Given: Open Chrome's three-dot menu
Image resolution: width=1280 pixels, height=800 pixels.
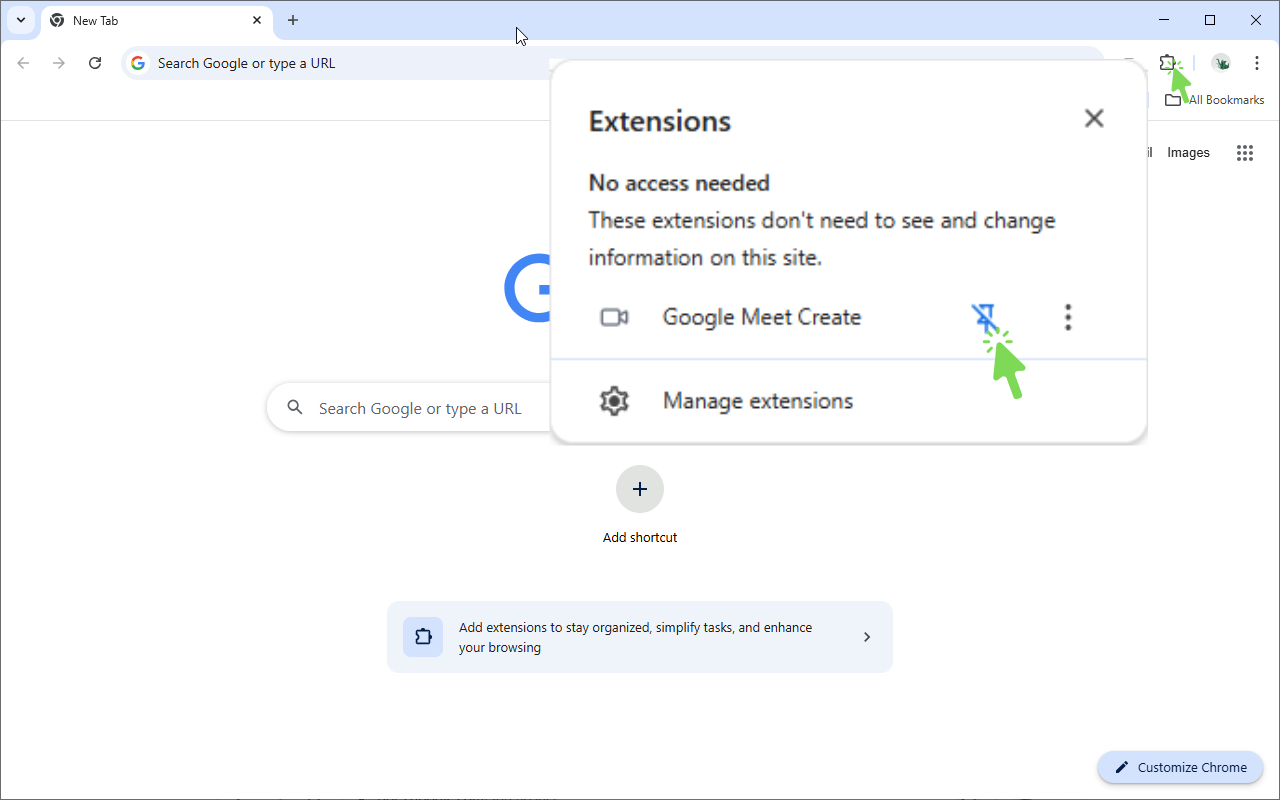Looking at the screenshot, I should [1257, 62].
